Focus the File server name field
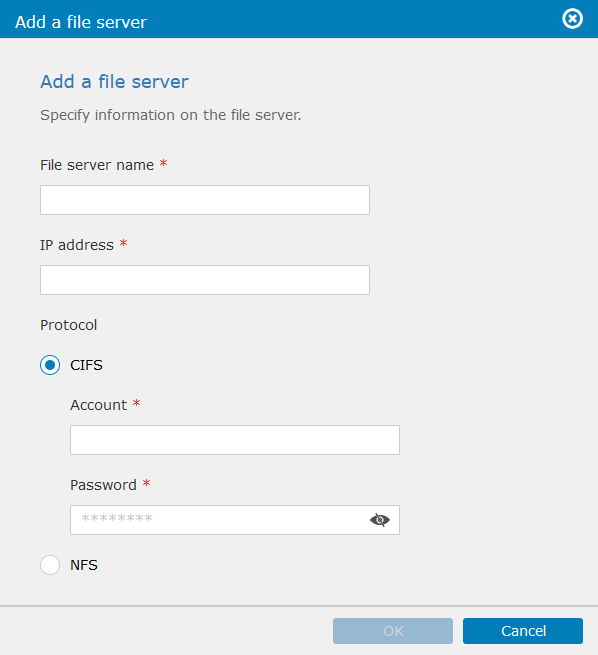The image size is (598, 655). coord(205,200)
